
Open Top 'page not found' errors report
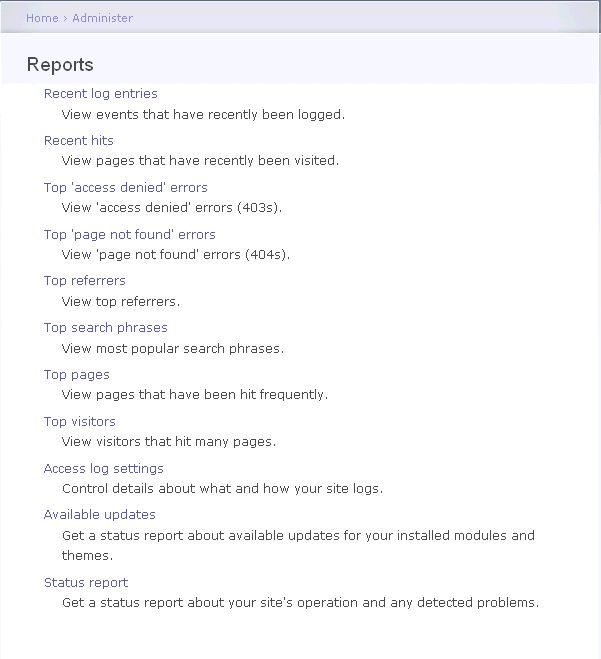pyautogui.click(x=129, y=235)
